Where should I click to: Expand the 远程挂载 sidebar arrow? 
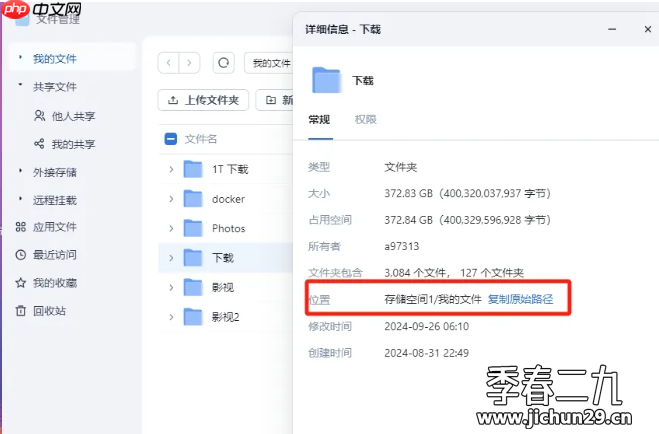[20, 198]
